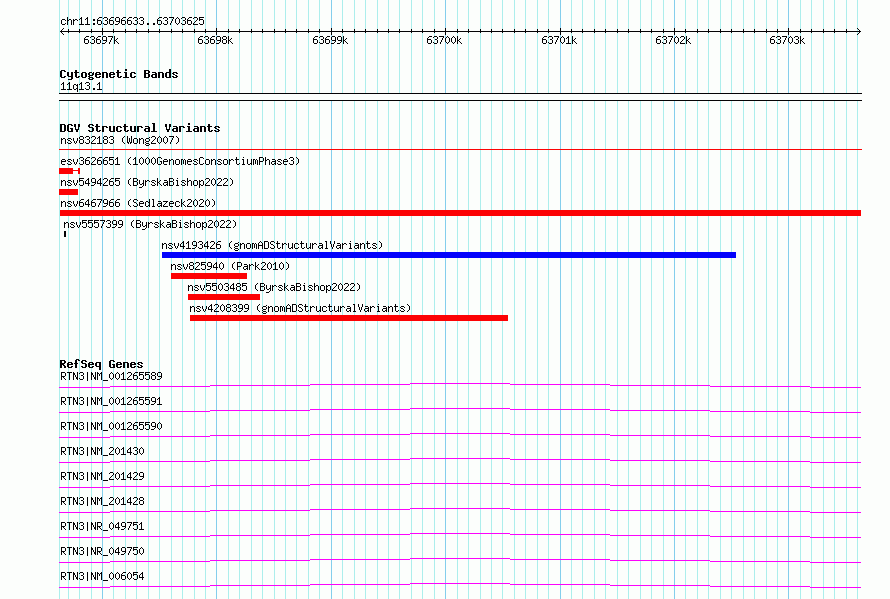Click the red nsv4208399 variant bar
890x599 pixels.
(349, 318)
